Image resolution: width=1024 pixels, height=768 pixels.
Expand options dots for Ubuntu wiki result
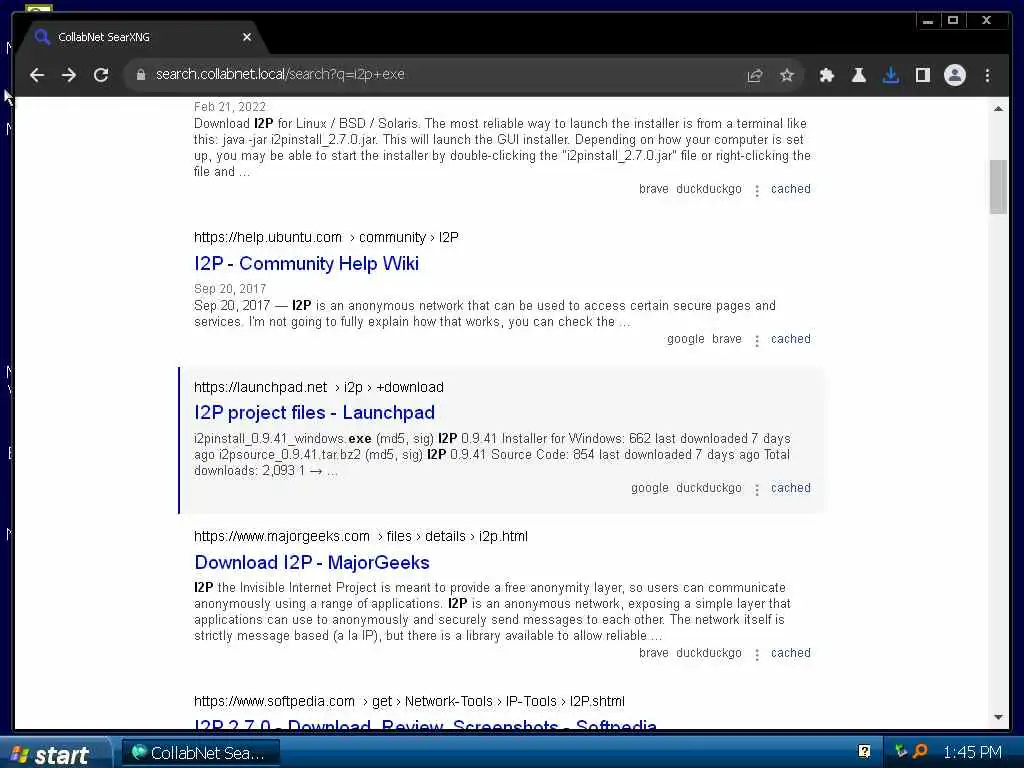[x=757, y=341]
